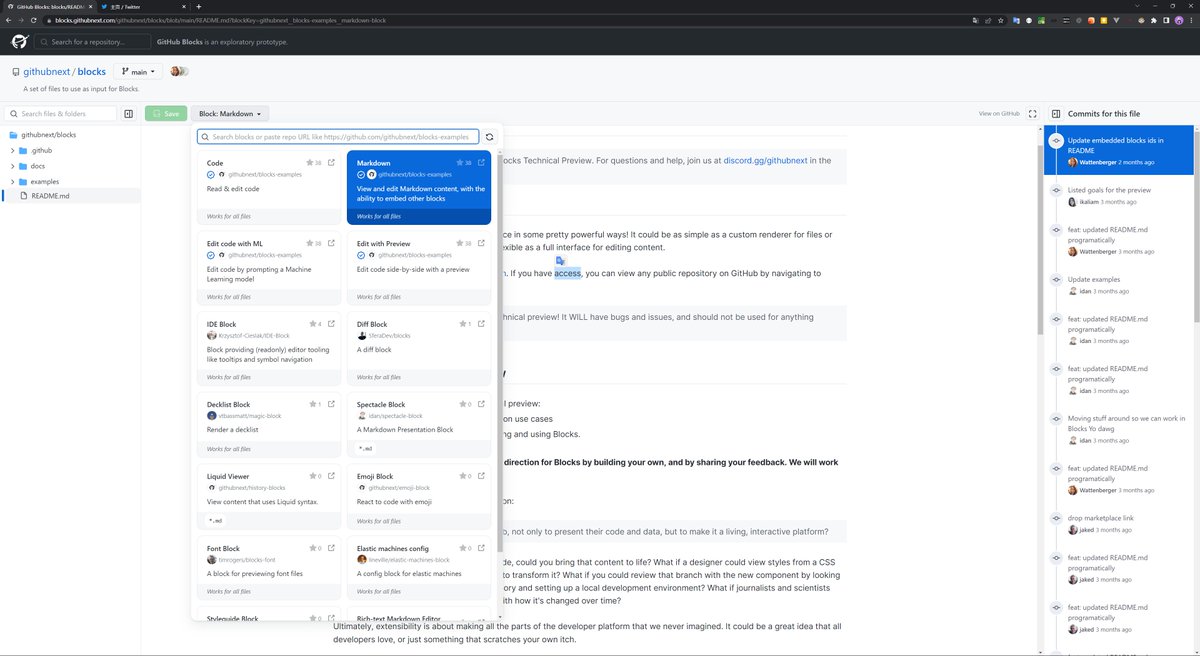Select the Edit with Preview block
Image resolution: width=1200 pixels, height=656 pixels.
click(x=419, y=268)
